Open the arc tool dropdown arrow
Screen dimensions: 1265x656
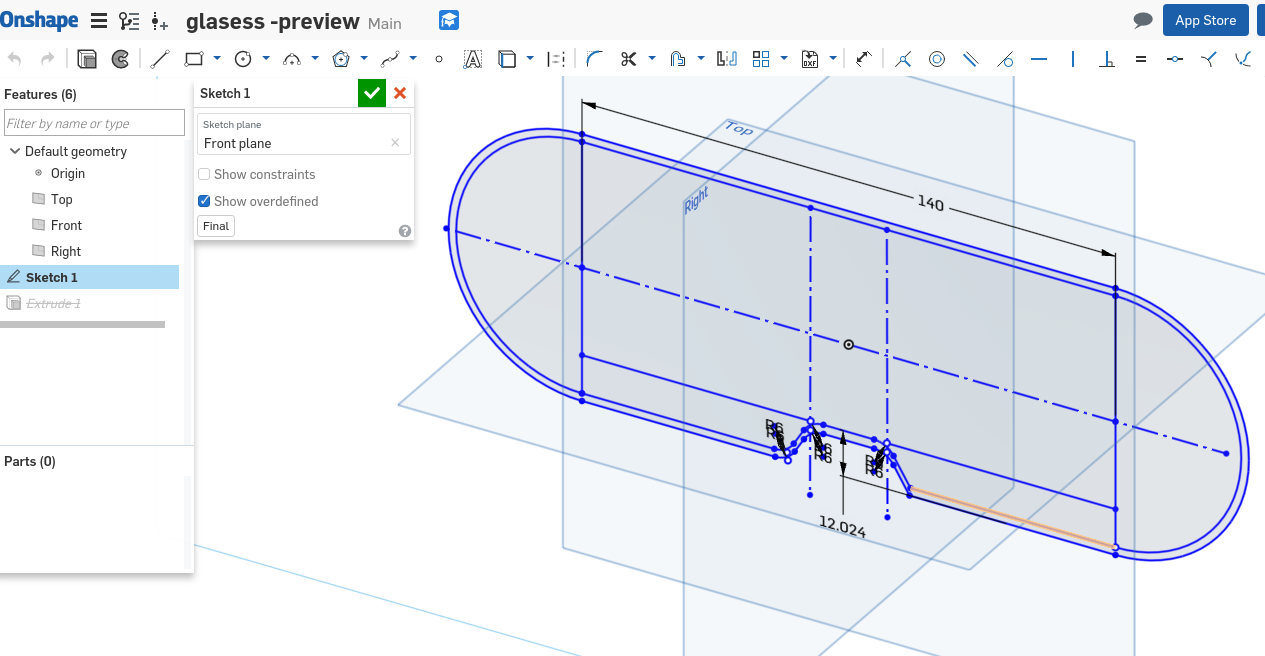(315, 59)
